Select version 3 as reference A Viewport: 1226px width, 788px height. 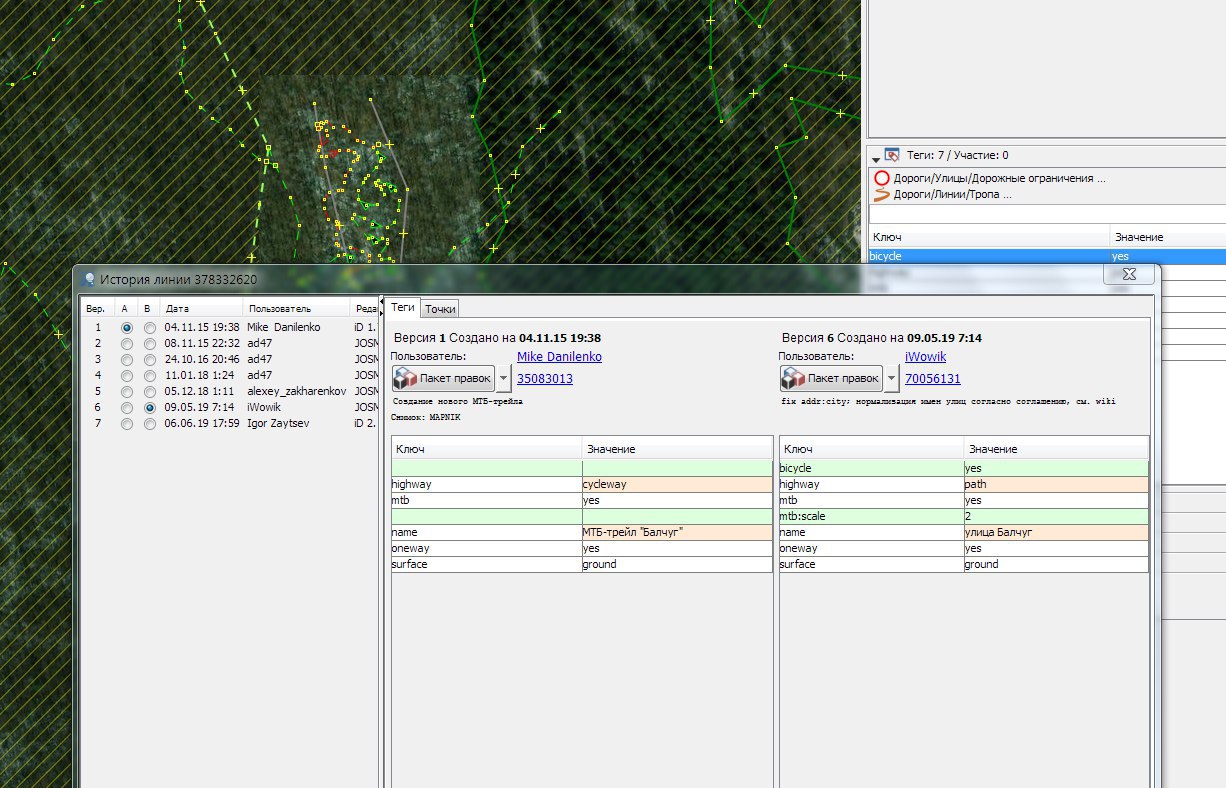[x=126, y=359]
